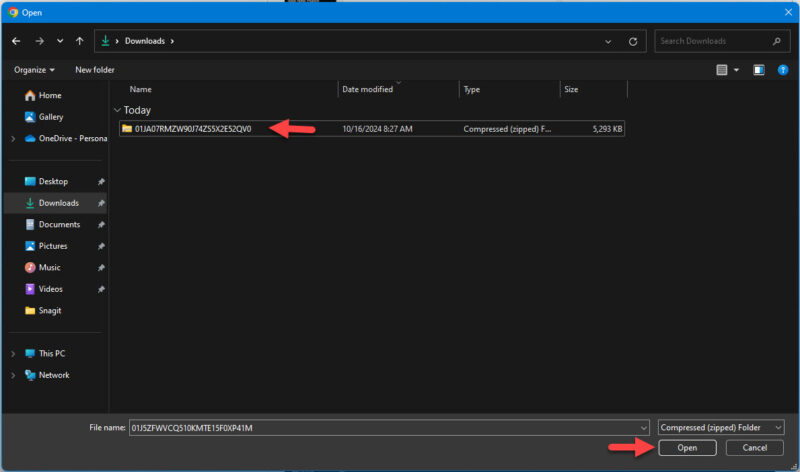This screenshot has width=800, height=472.
Task: Sort files by Date modified column
Action: (x=368, y=89)
